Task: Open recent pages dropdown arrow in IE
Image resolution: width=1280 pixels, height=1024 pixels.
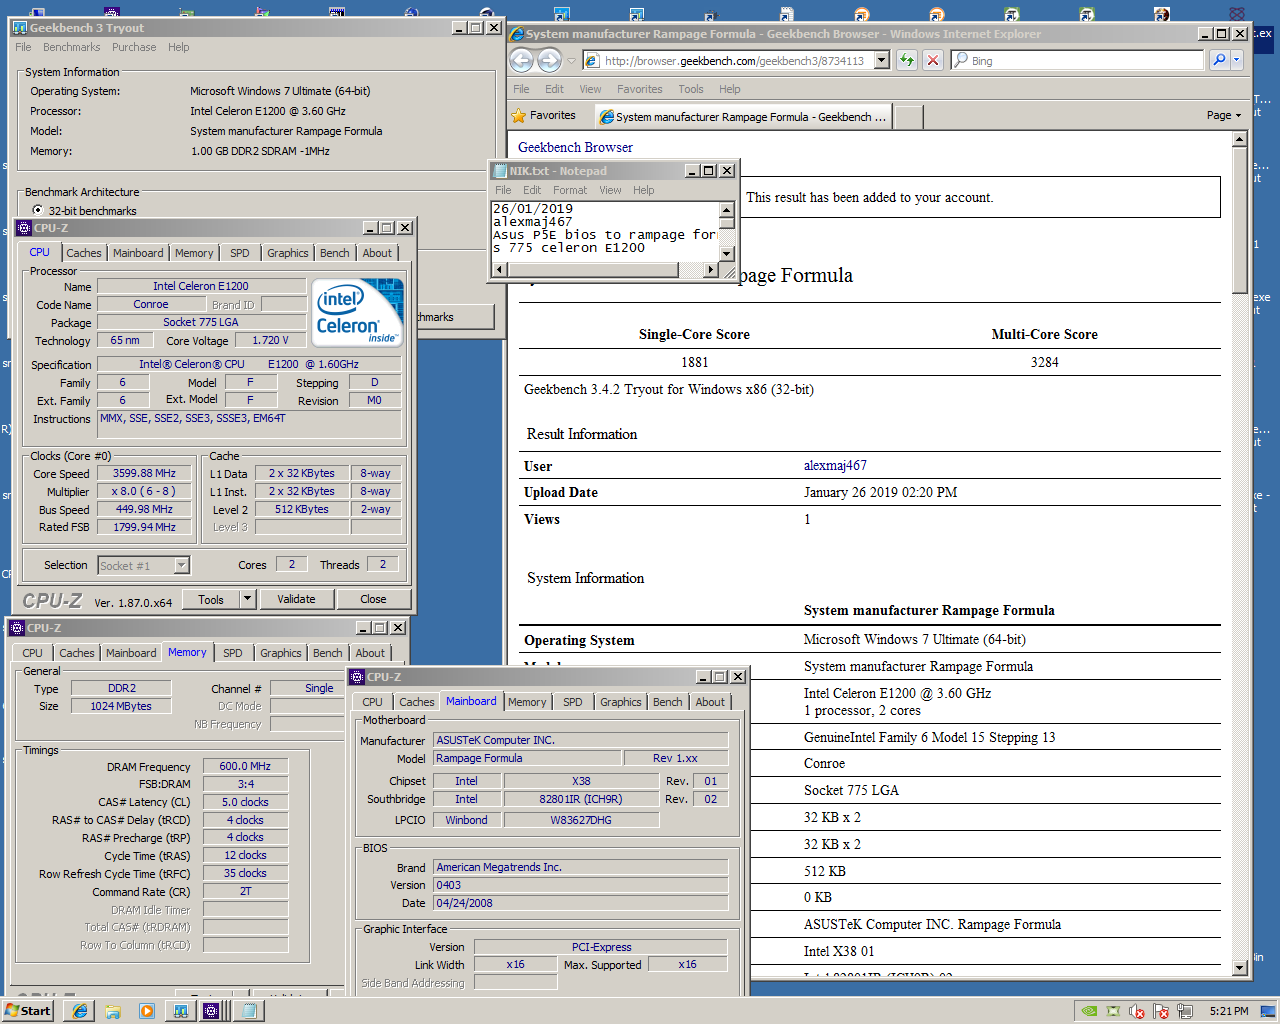Action: point(572,61)
